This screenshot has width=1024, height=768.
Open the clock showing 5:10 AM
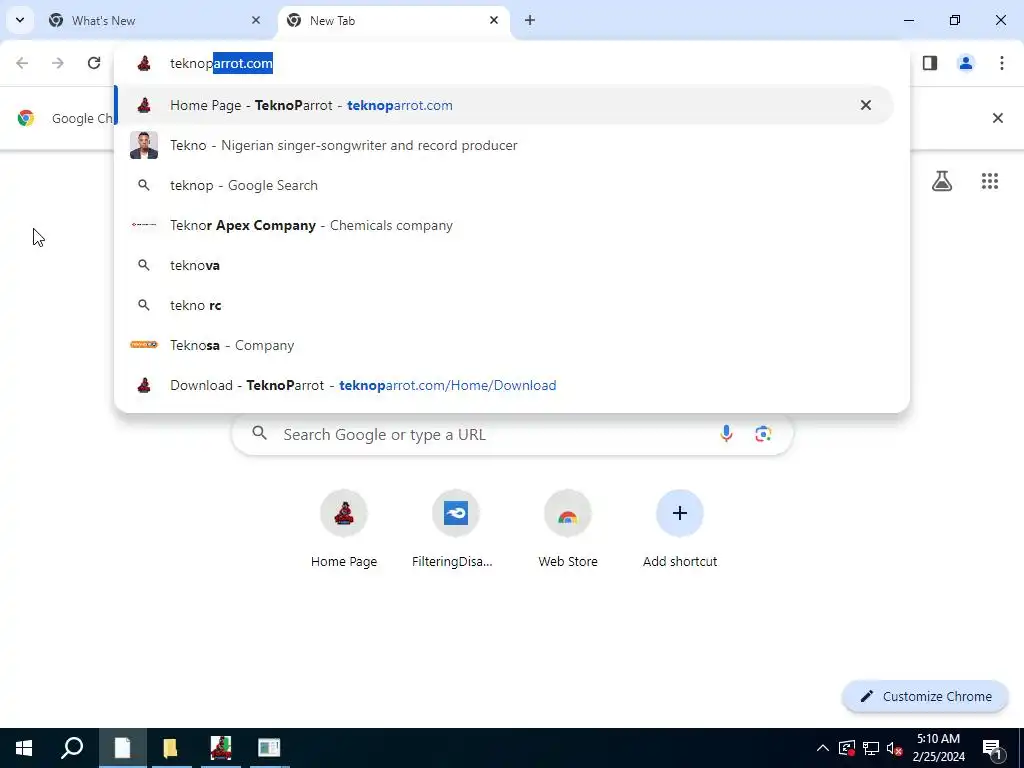938,748
